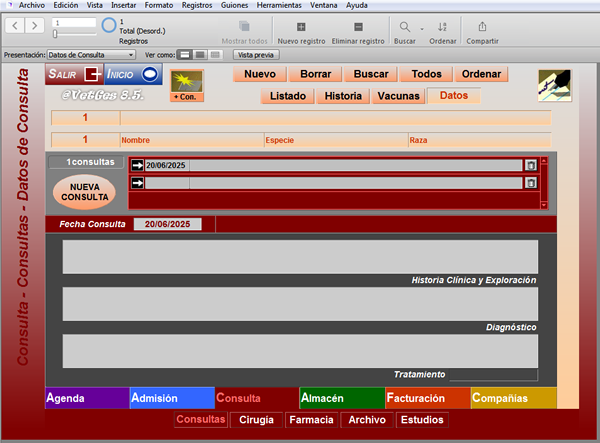Viewport: 600px width, 443px height.
Task: Click the Nuevo registro toolbar icon
Action: tap(301, 27)
